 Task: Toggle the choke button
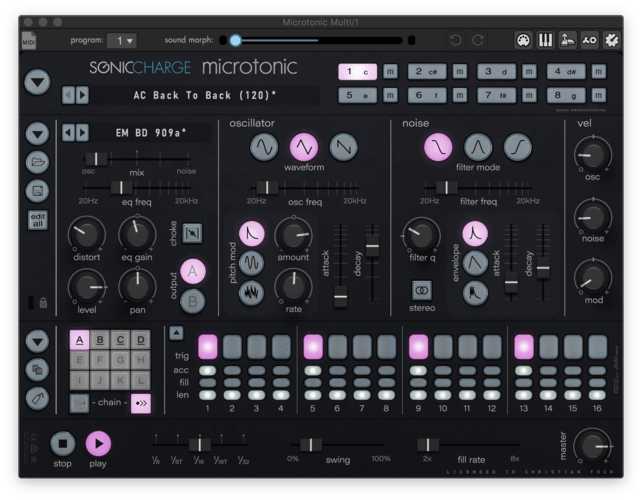point(192,233)
